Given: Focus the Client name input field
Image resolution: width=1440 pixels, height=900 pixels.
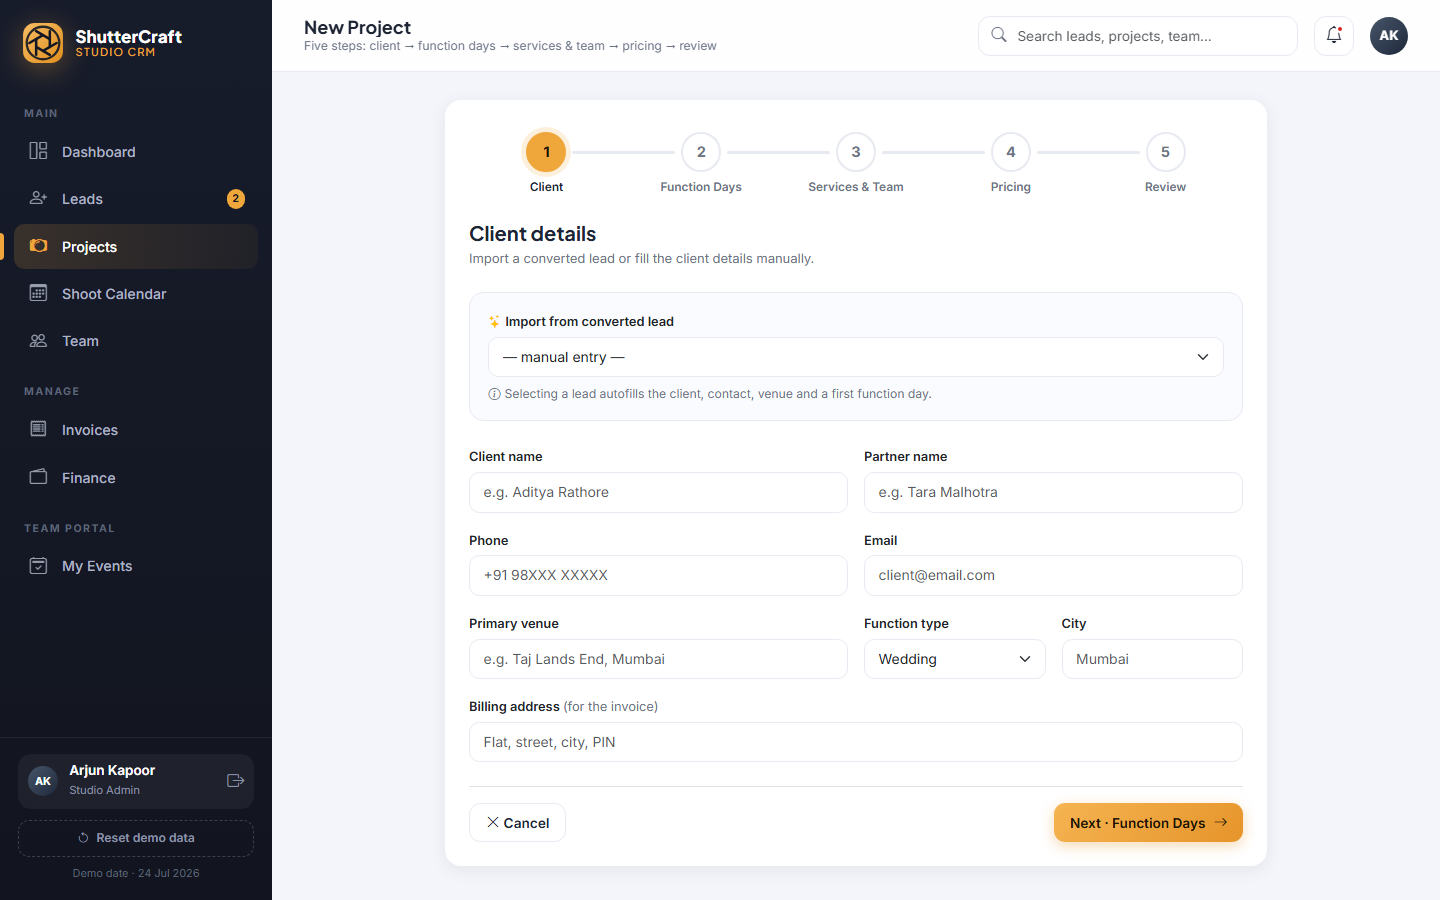Looking at the screenshot, I should [658, 492].
